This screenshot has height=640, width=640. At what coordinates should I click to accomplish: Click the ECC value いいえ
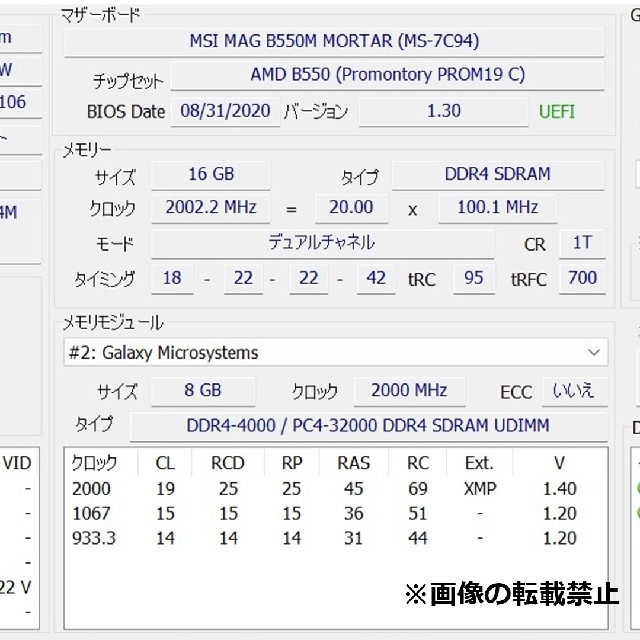574,391
